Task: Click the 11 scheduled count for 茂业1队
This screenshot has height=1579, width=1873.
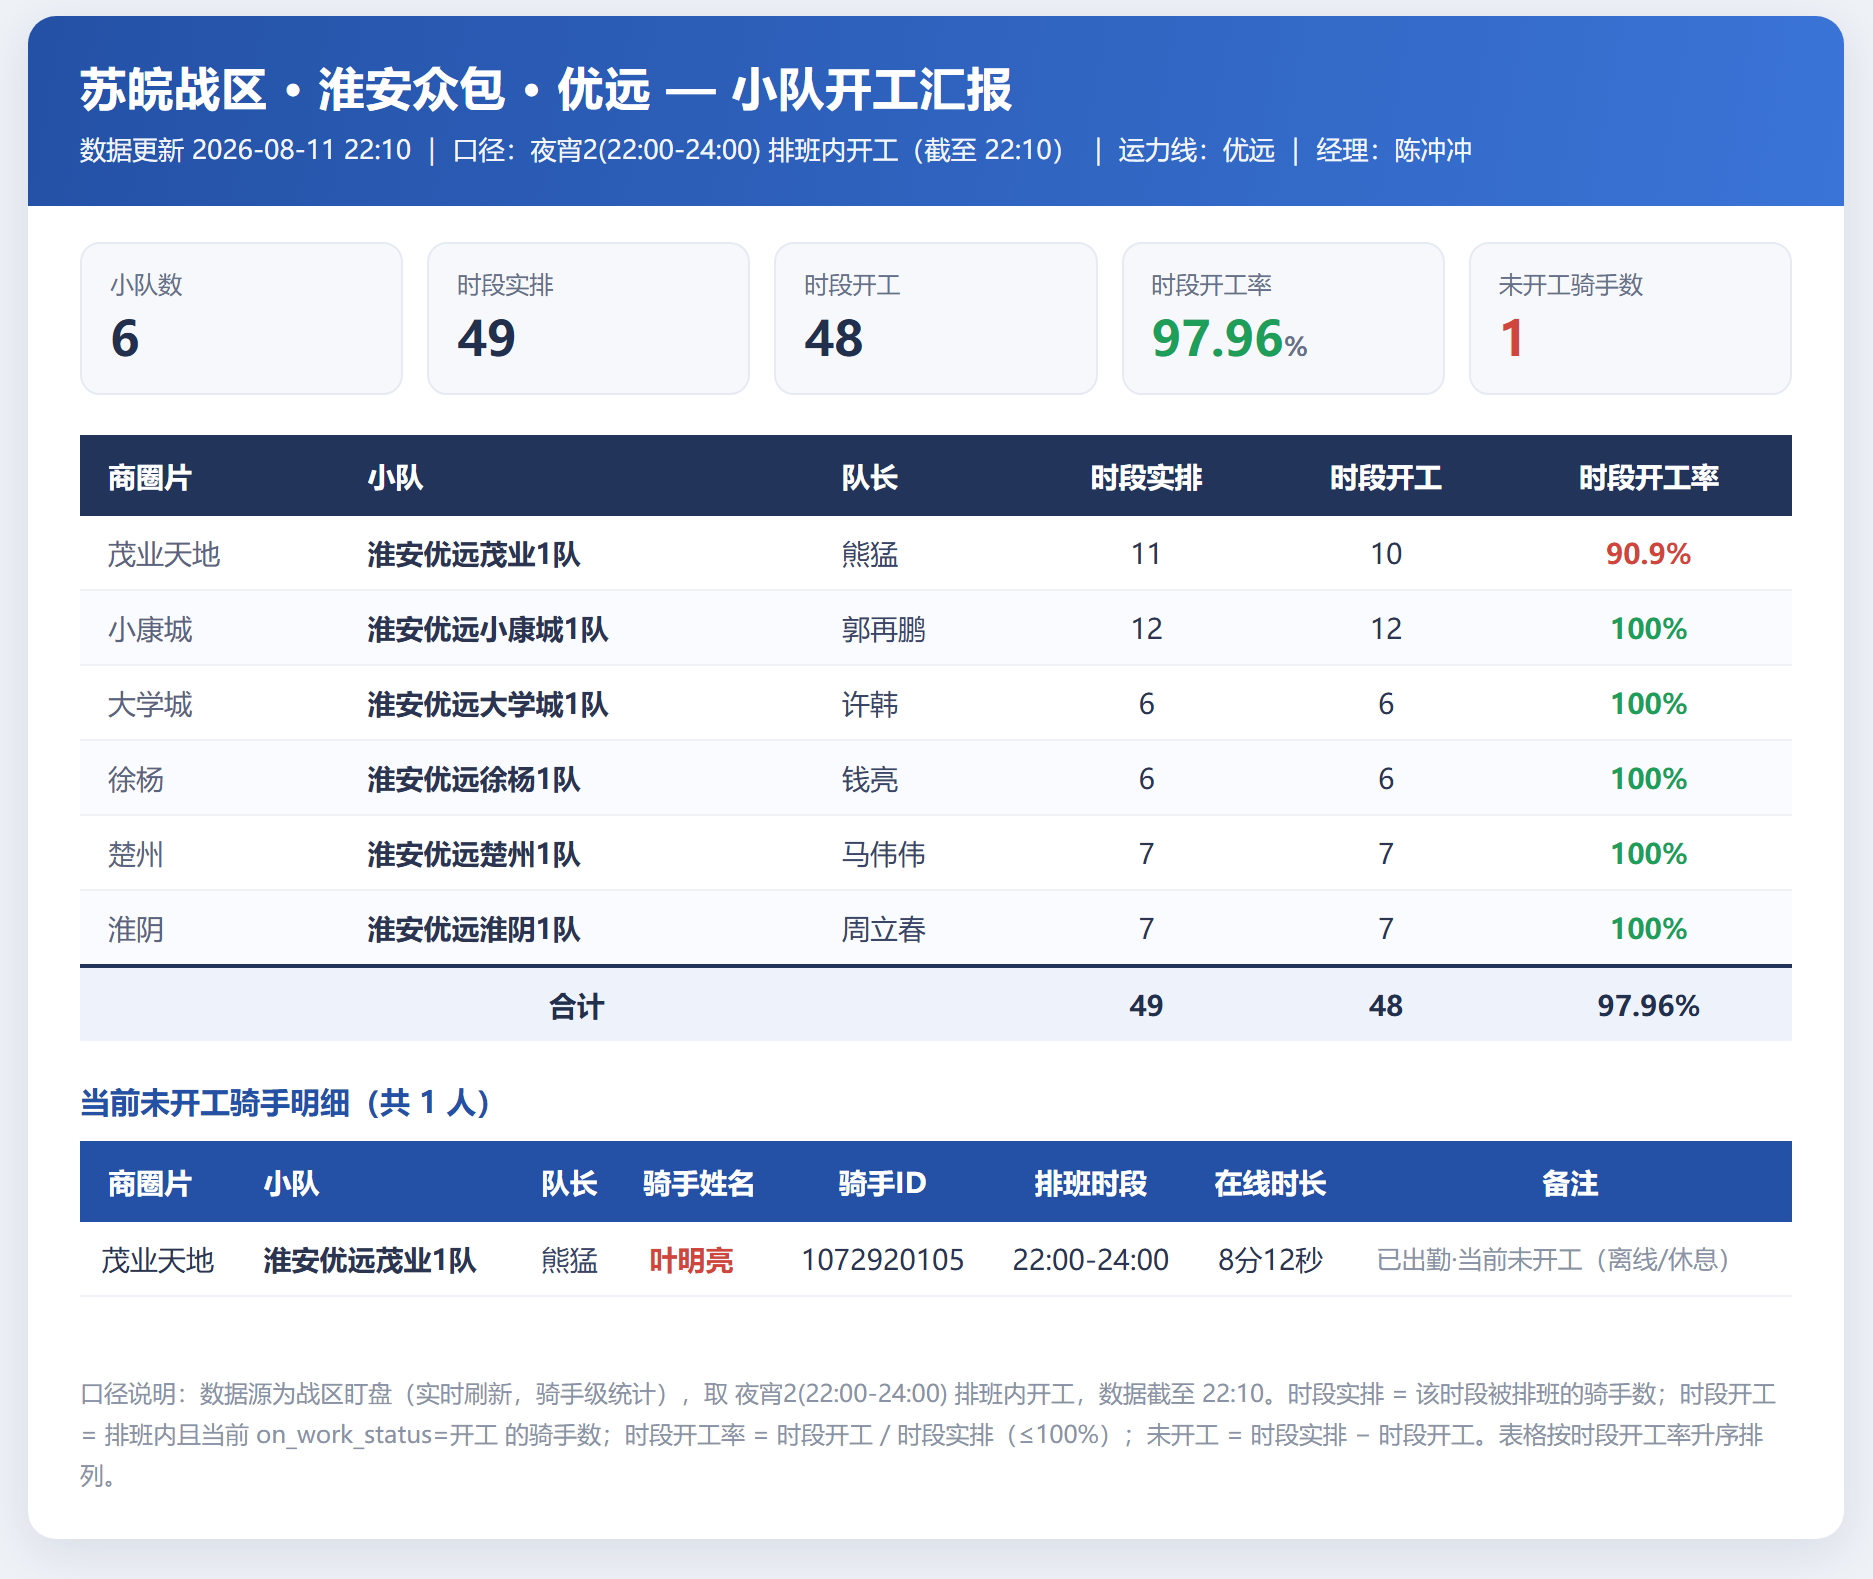Action: point(1146,553)
